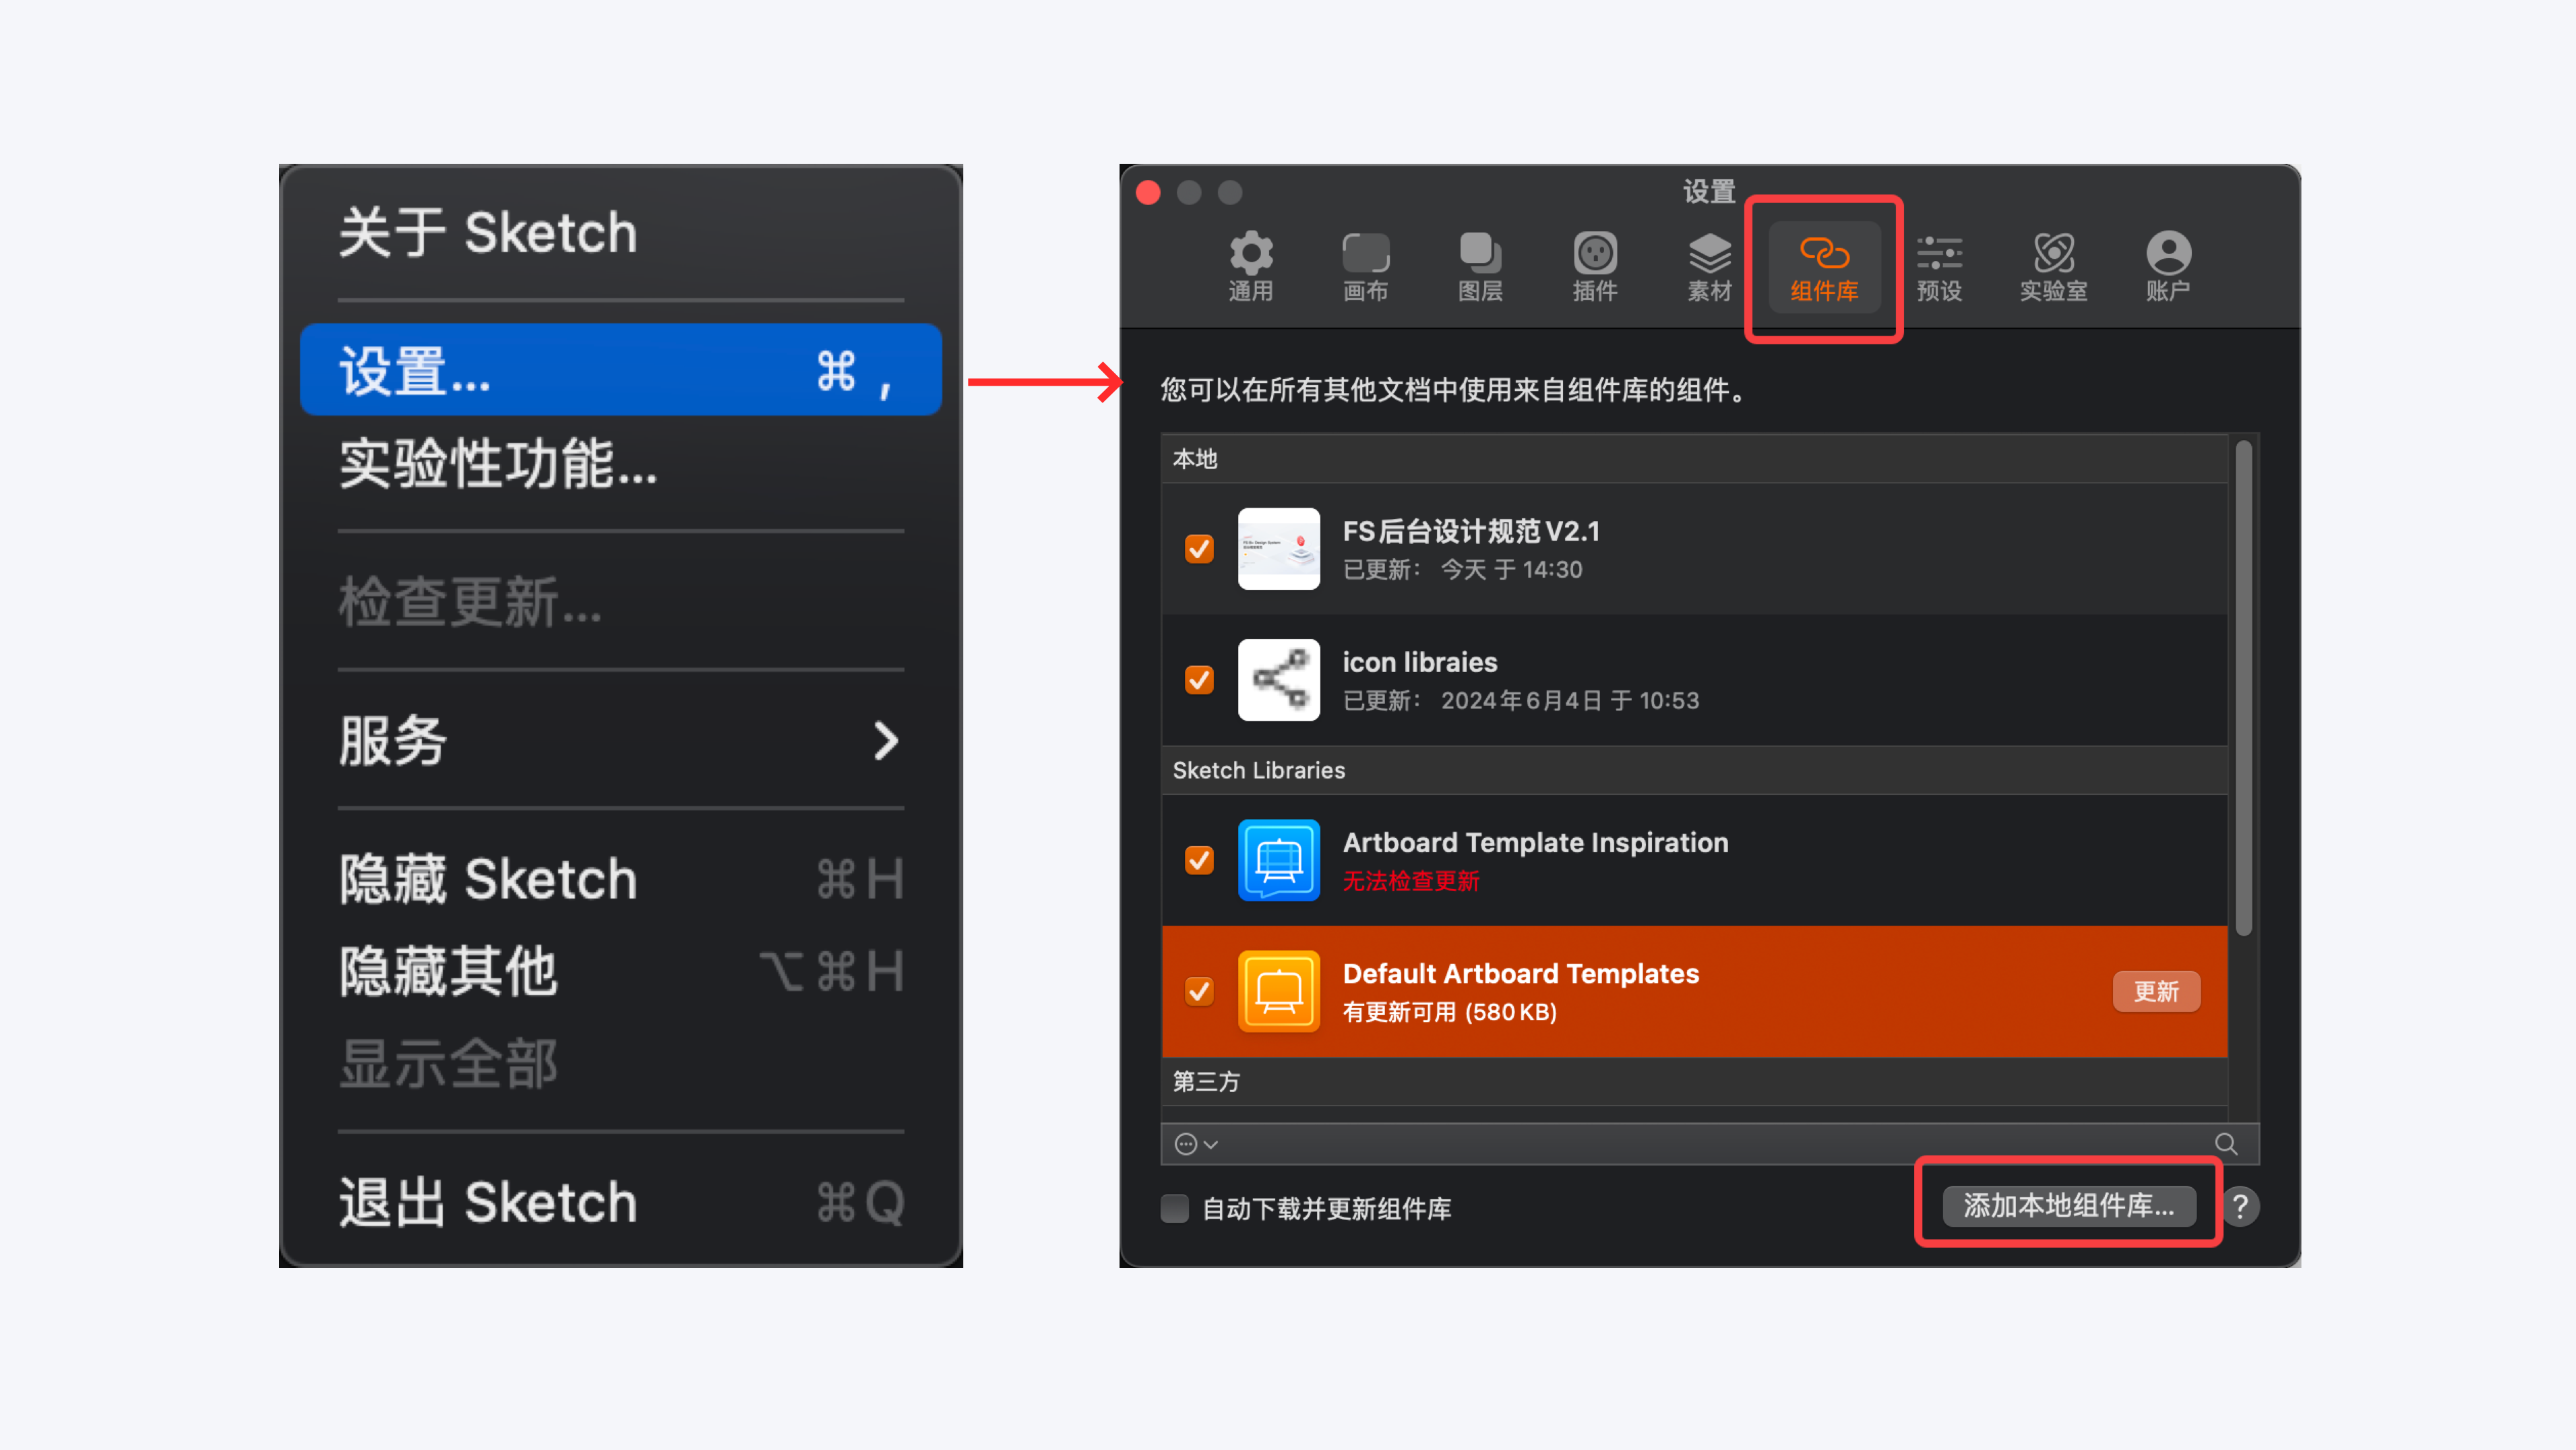
Task: Click the FS后台设计规范 V2.1 title text
Action: (x=1471, y=531)
